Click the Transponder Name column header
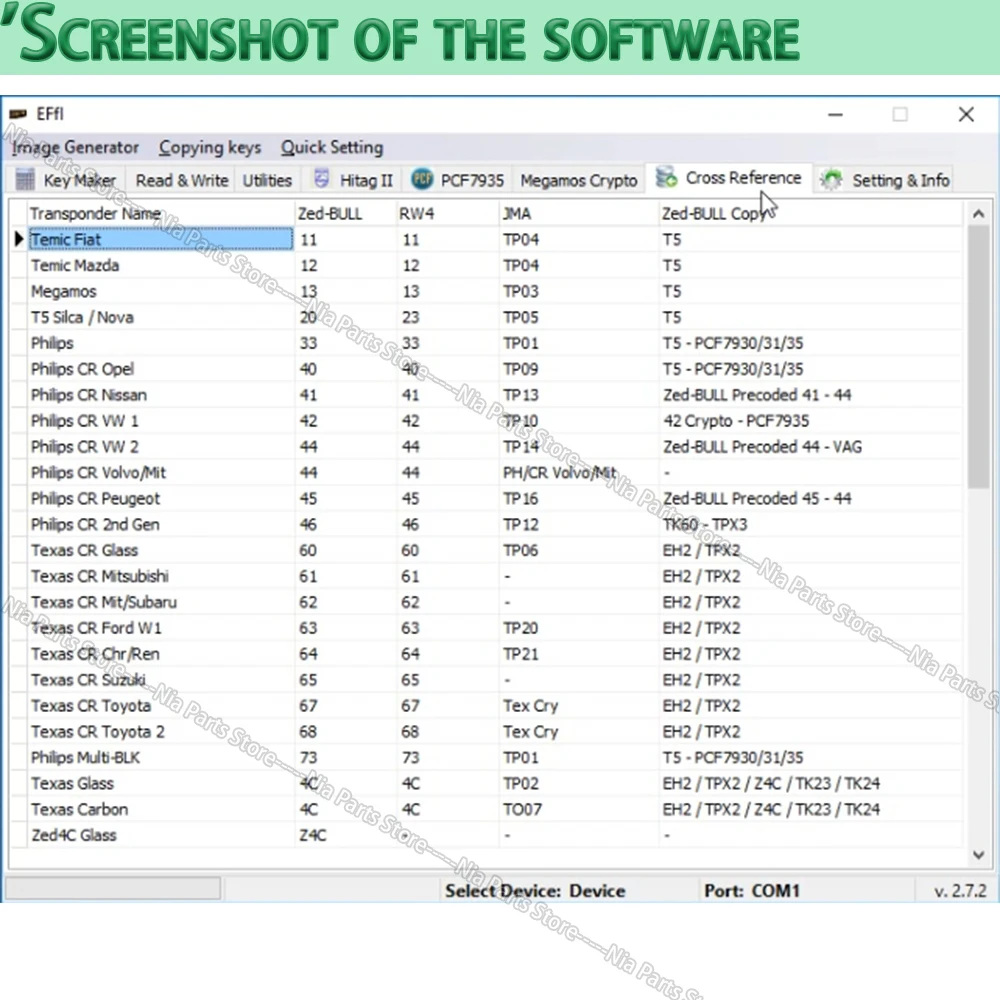The image size is (1000, 1000). 161,213
